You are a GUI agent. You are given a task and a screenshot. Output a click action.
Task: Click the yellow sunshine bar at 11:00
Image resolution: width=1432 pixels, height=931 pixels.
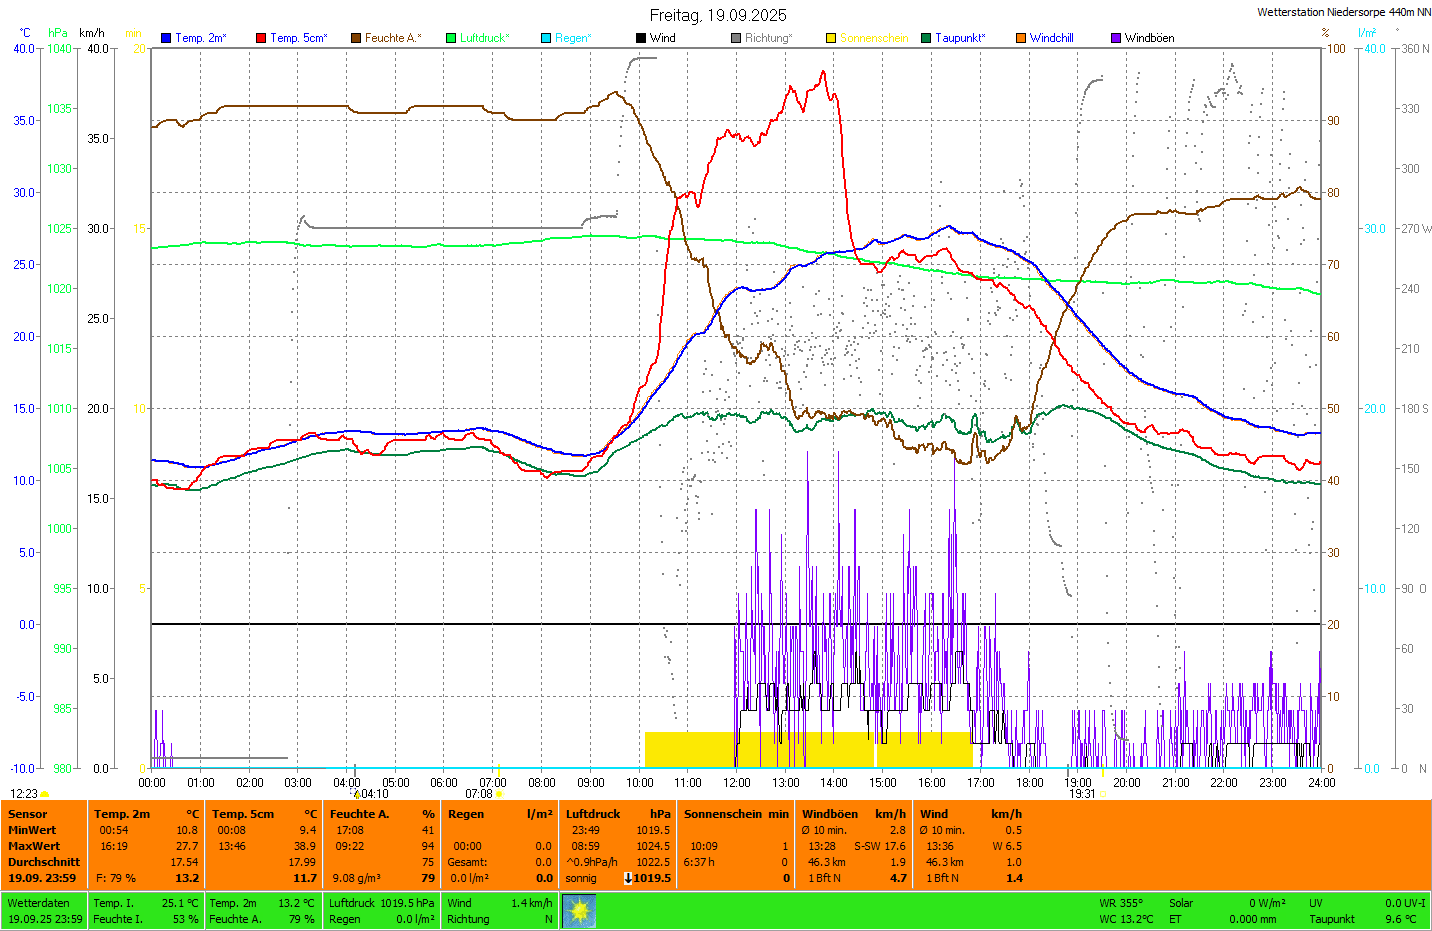[689, 749]
